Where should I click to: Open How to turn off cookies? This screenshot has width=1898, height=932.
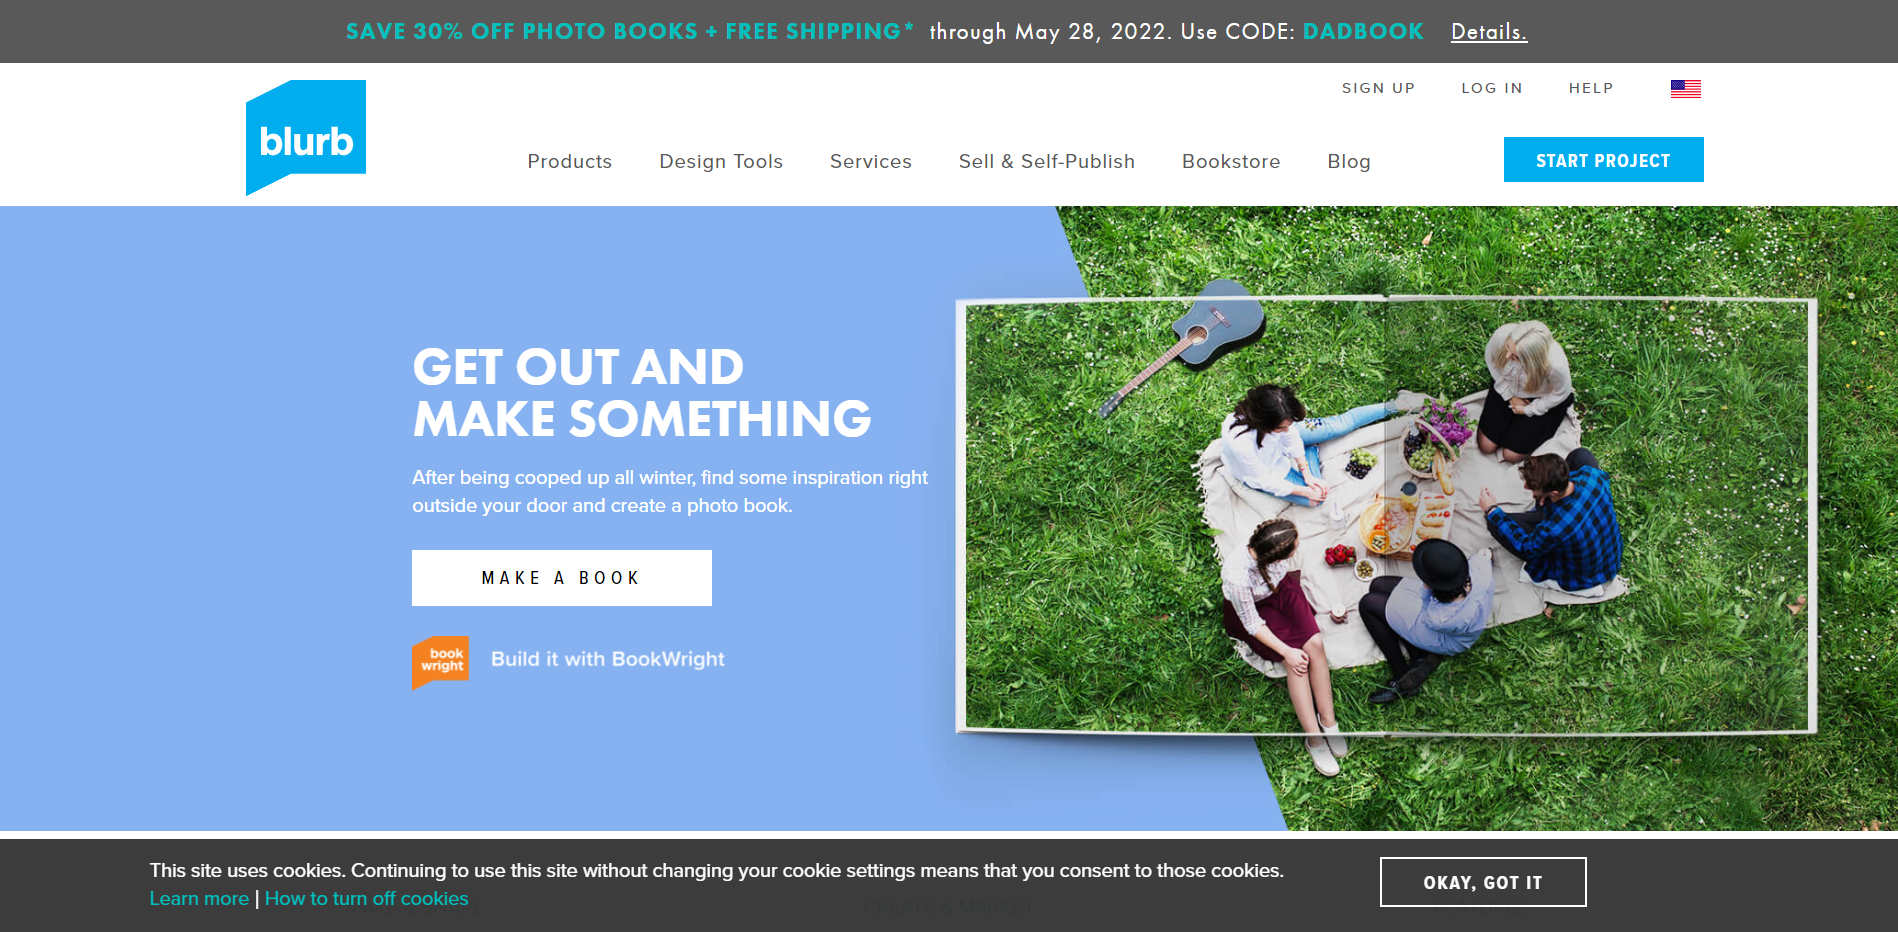click(x=366, y=898)
